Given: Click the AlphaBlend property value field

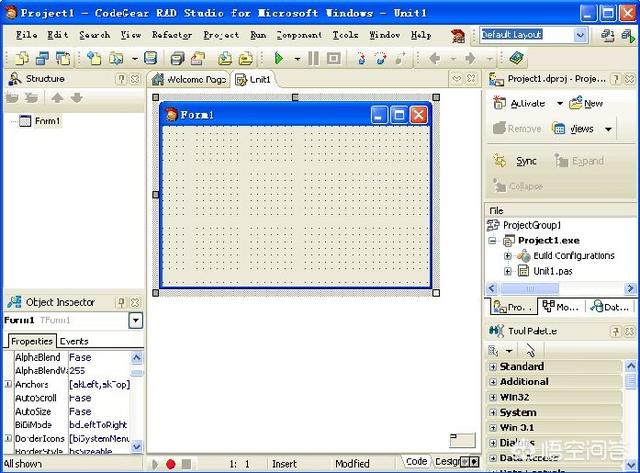Looking at the screenshot, I should (x=98, y=357).
